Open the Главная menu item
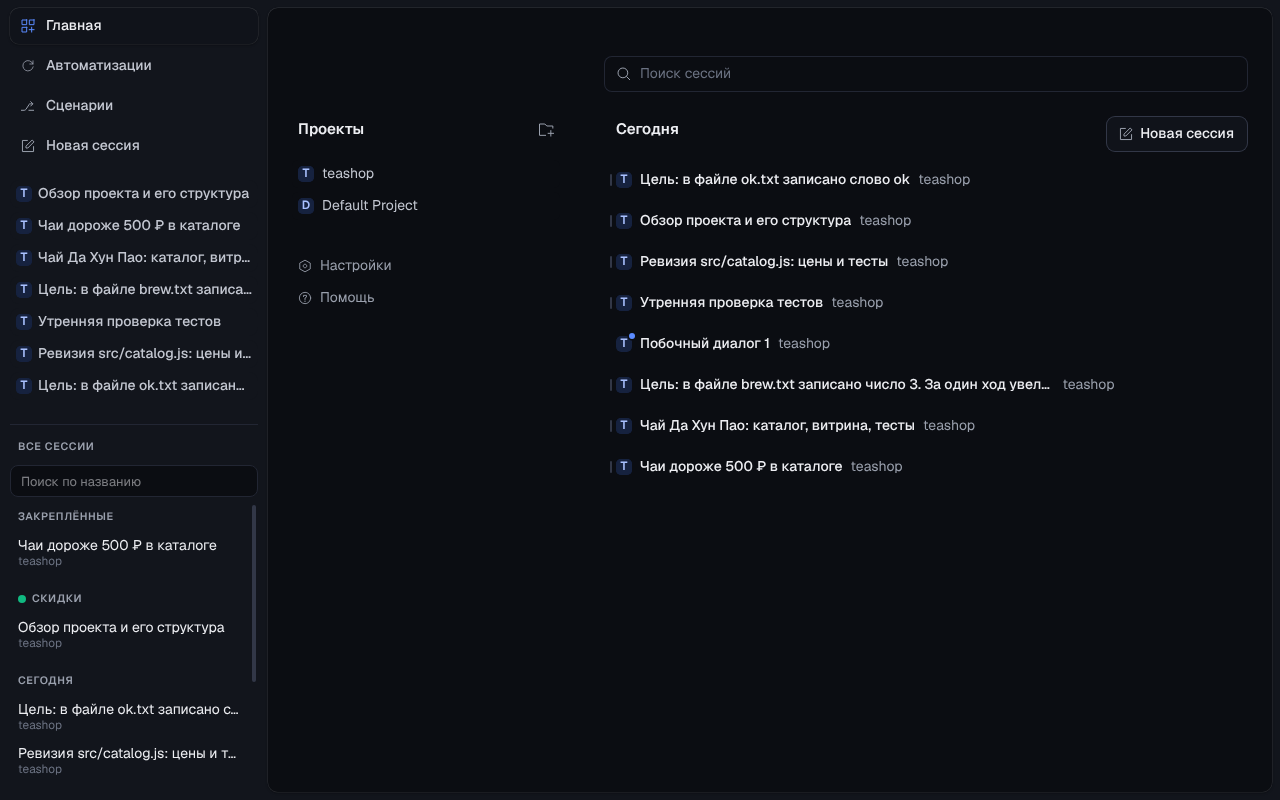The width and height of the screenshot is (1280, 800). click(134, 26)
